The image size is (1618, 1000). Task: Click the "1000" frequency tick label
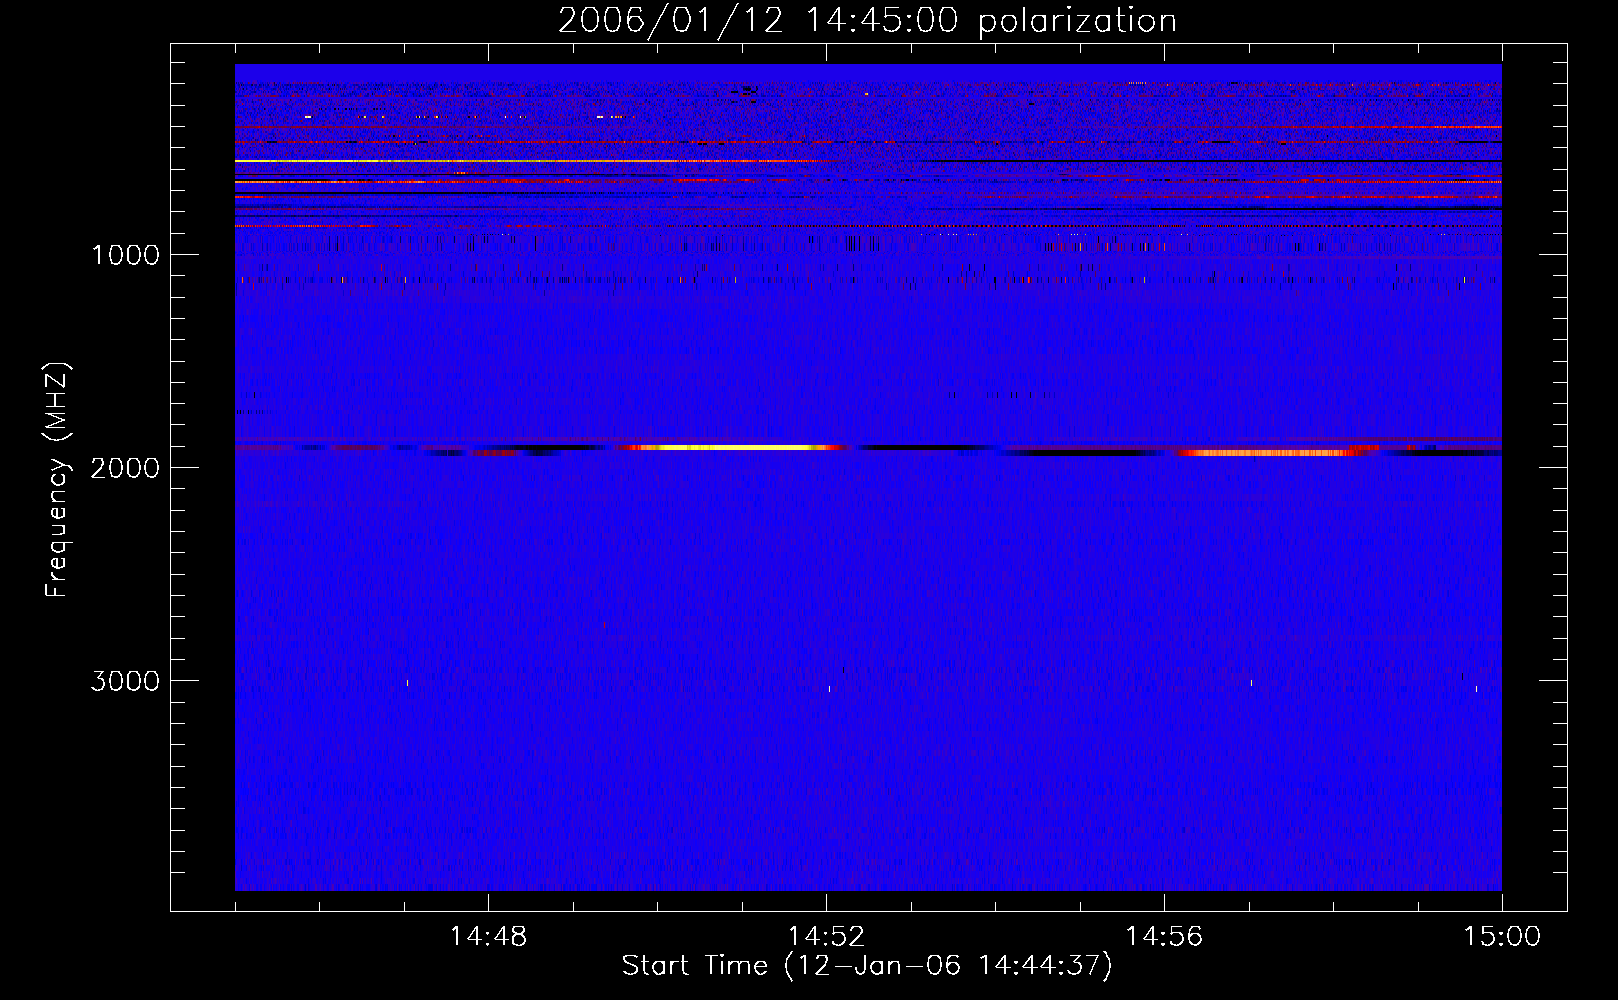point(125,255)
